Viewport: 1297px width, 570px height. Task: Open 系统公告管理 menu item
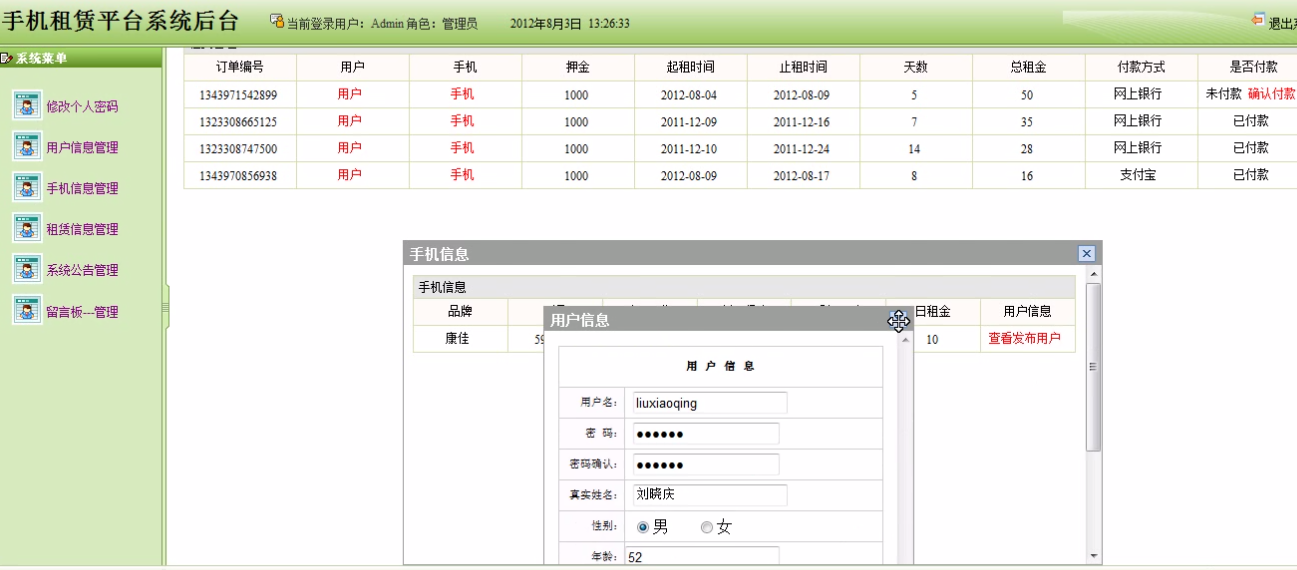click(x=82, y=270)
